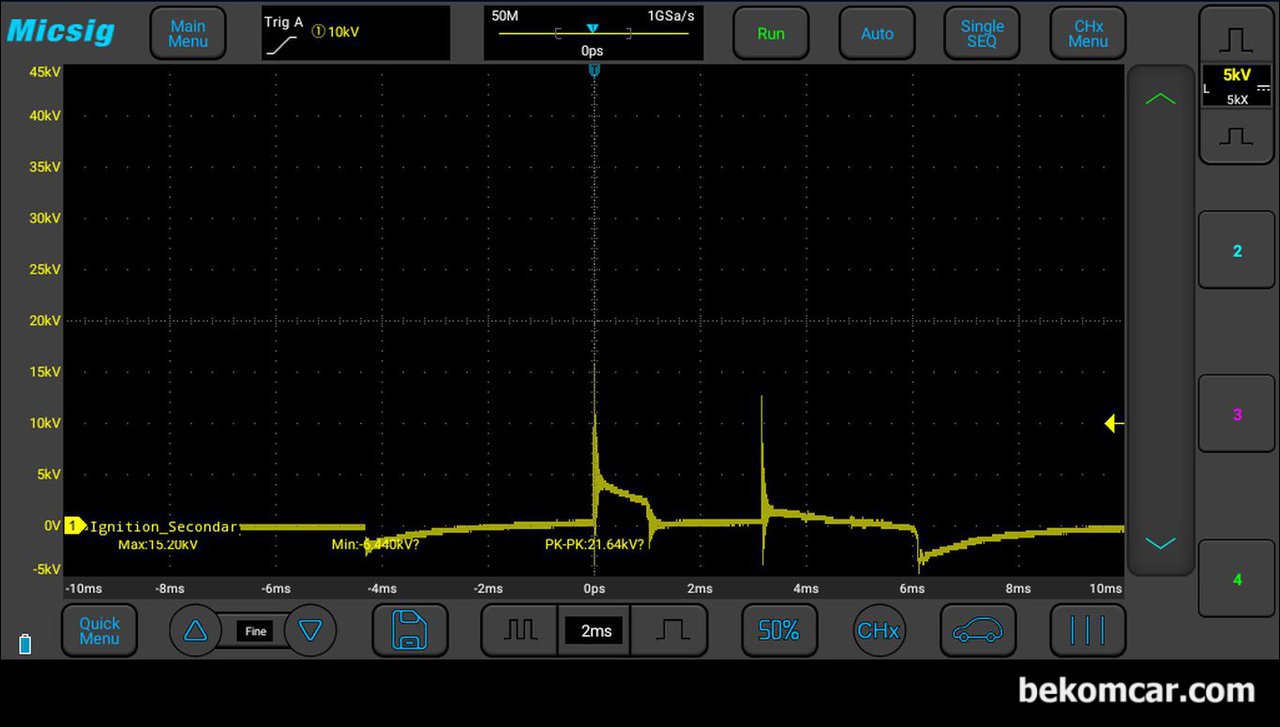Viewport: 1280px width, 727px height.
Task: Move vertical position down with cyan chevron
Action: tap(1160, 543)
